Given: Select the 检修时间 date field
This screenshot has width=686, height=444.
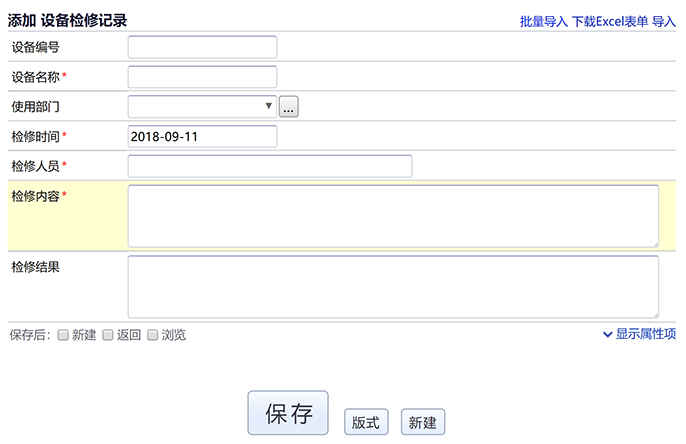Looking at the screenshot, I should [x=202, y=136].
